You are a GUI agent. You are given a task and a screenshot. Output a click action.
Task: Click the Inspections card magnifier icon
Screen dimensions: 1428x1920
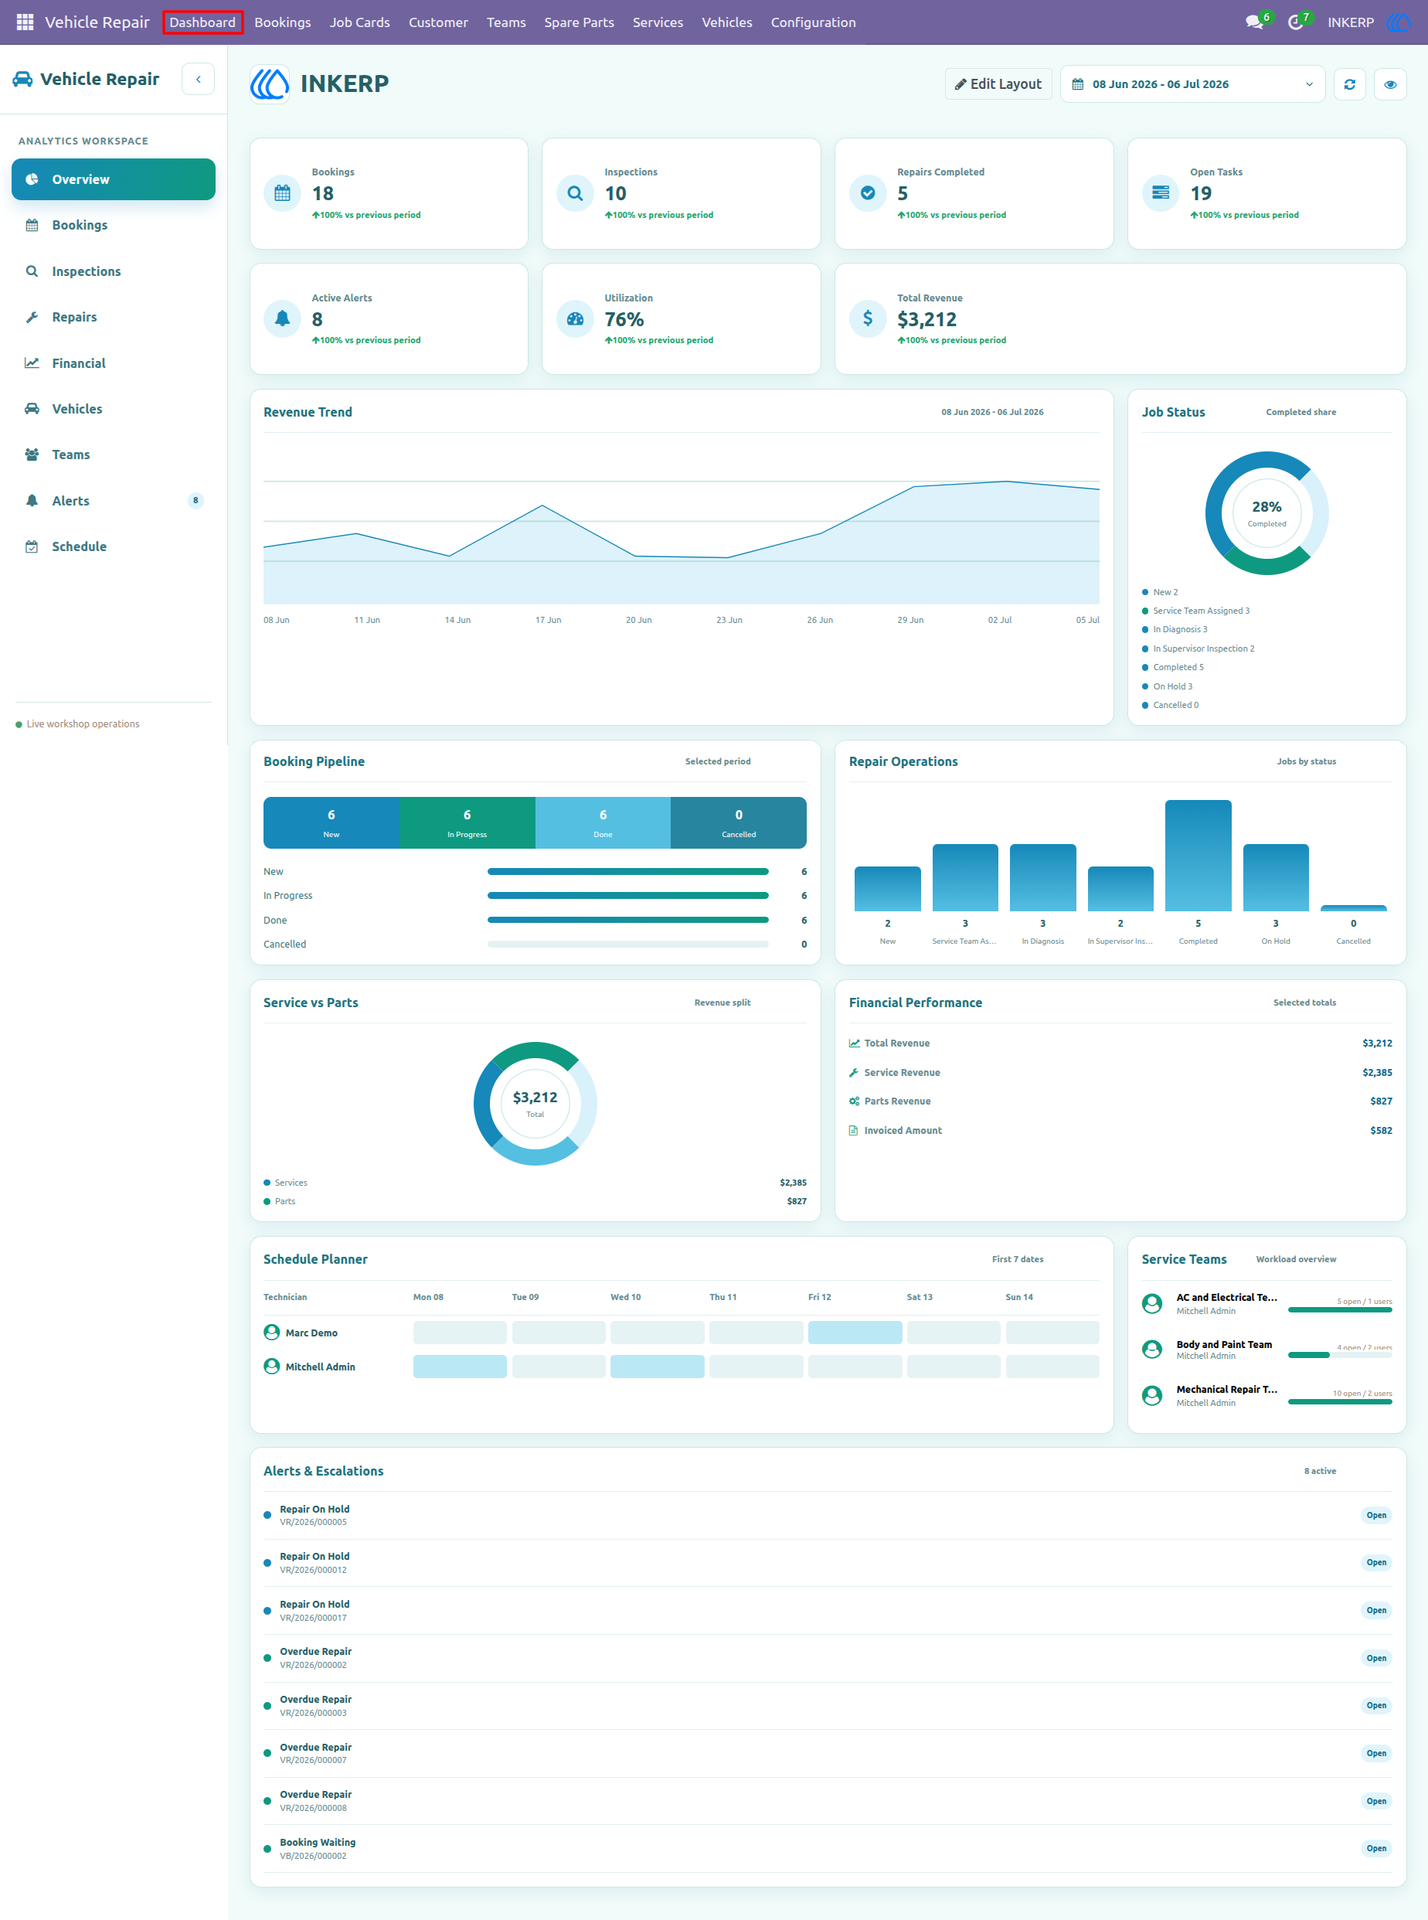[x=575, y=193]
